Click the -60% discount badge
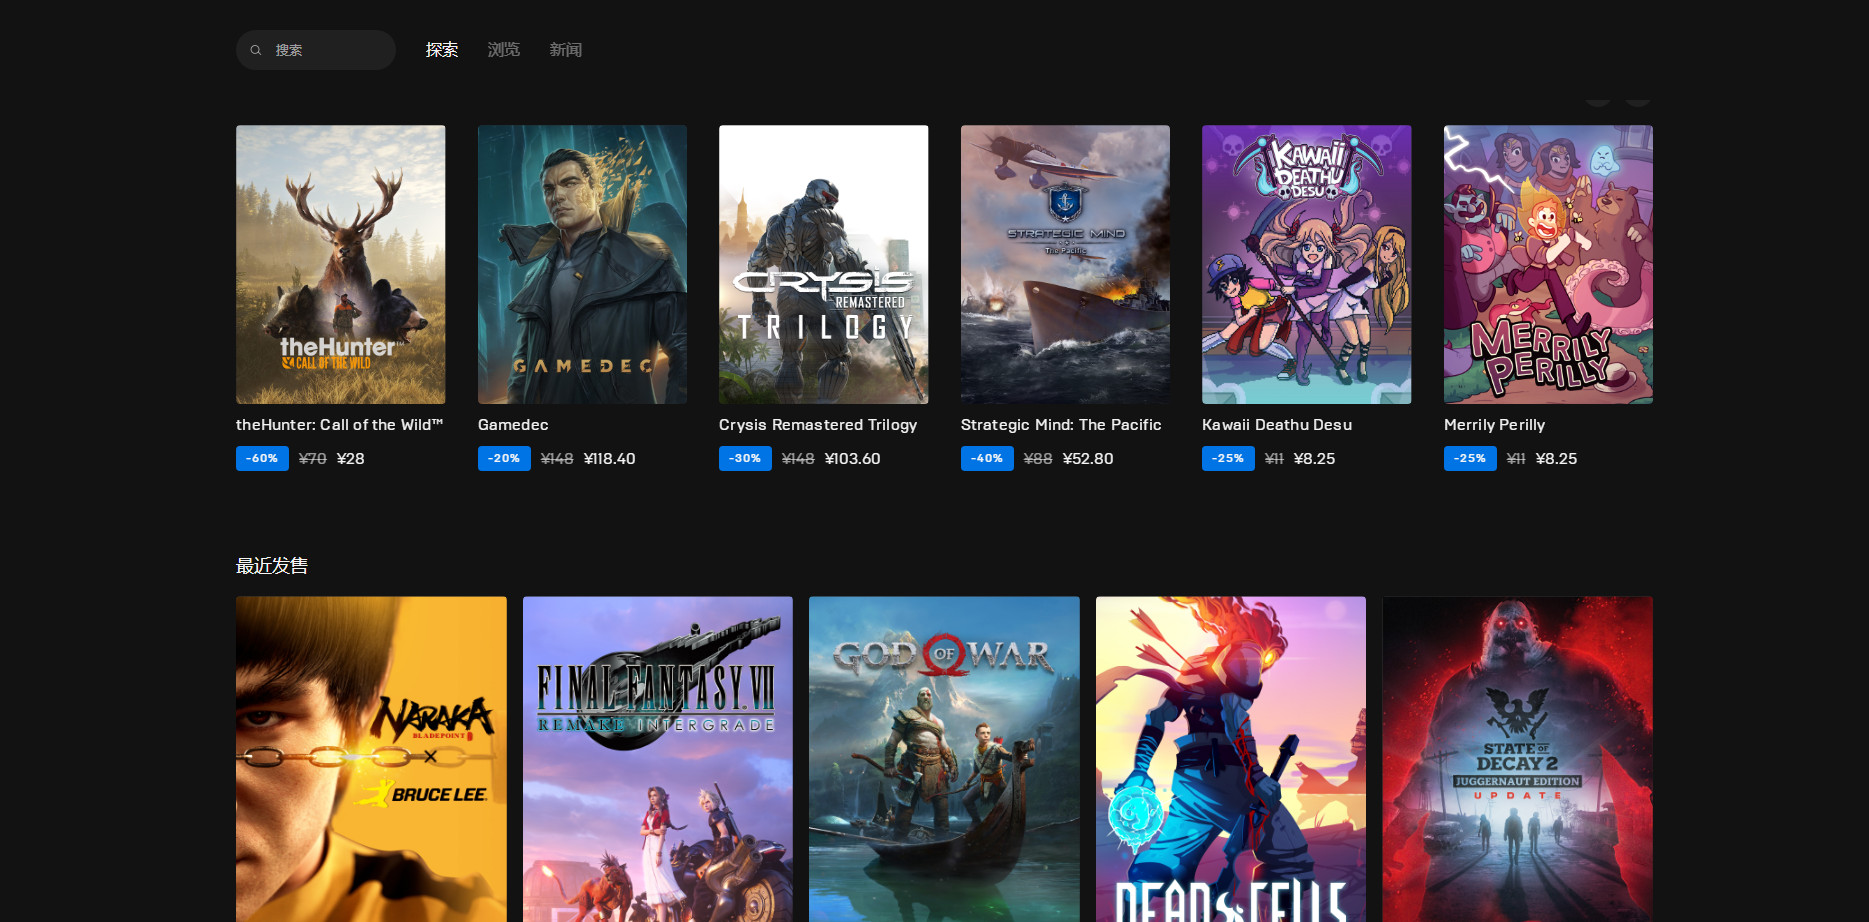The height and width of the screenshot is (922, 1869). point(262,458)
